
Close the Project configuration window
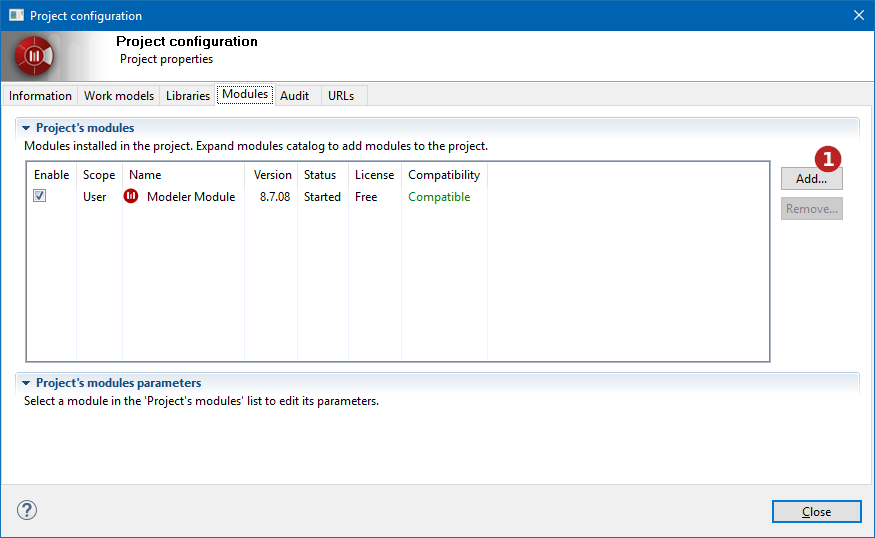click(859, 15)
